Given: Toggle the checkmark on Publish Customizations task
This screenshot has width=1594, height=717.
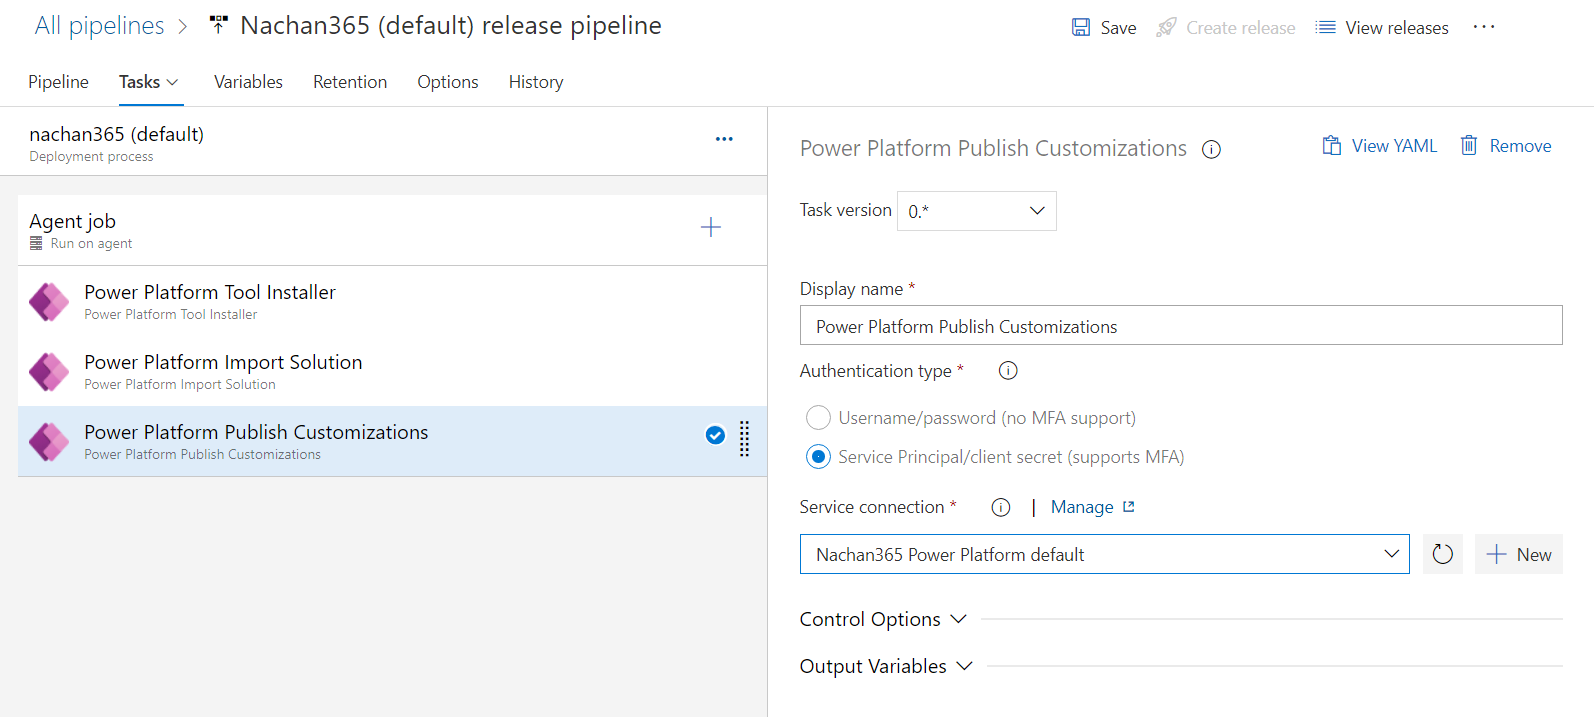Looking at the screenshot, I should coord(715,435).
